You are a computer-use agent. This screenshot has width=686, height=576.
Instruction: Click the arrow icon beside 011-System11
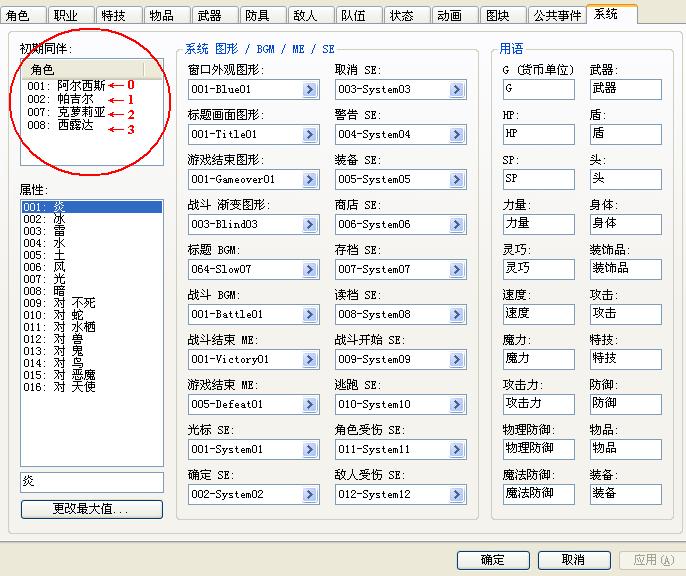point(457,450)
